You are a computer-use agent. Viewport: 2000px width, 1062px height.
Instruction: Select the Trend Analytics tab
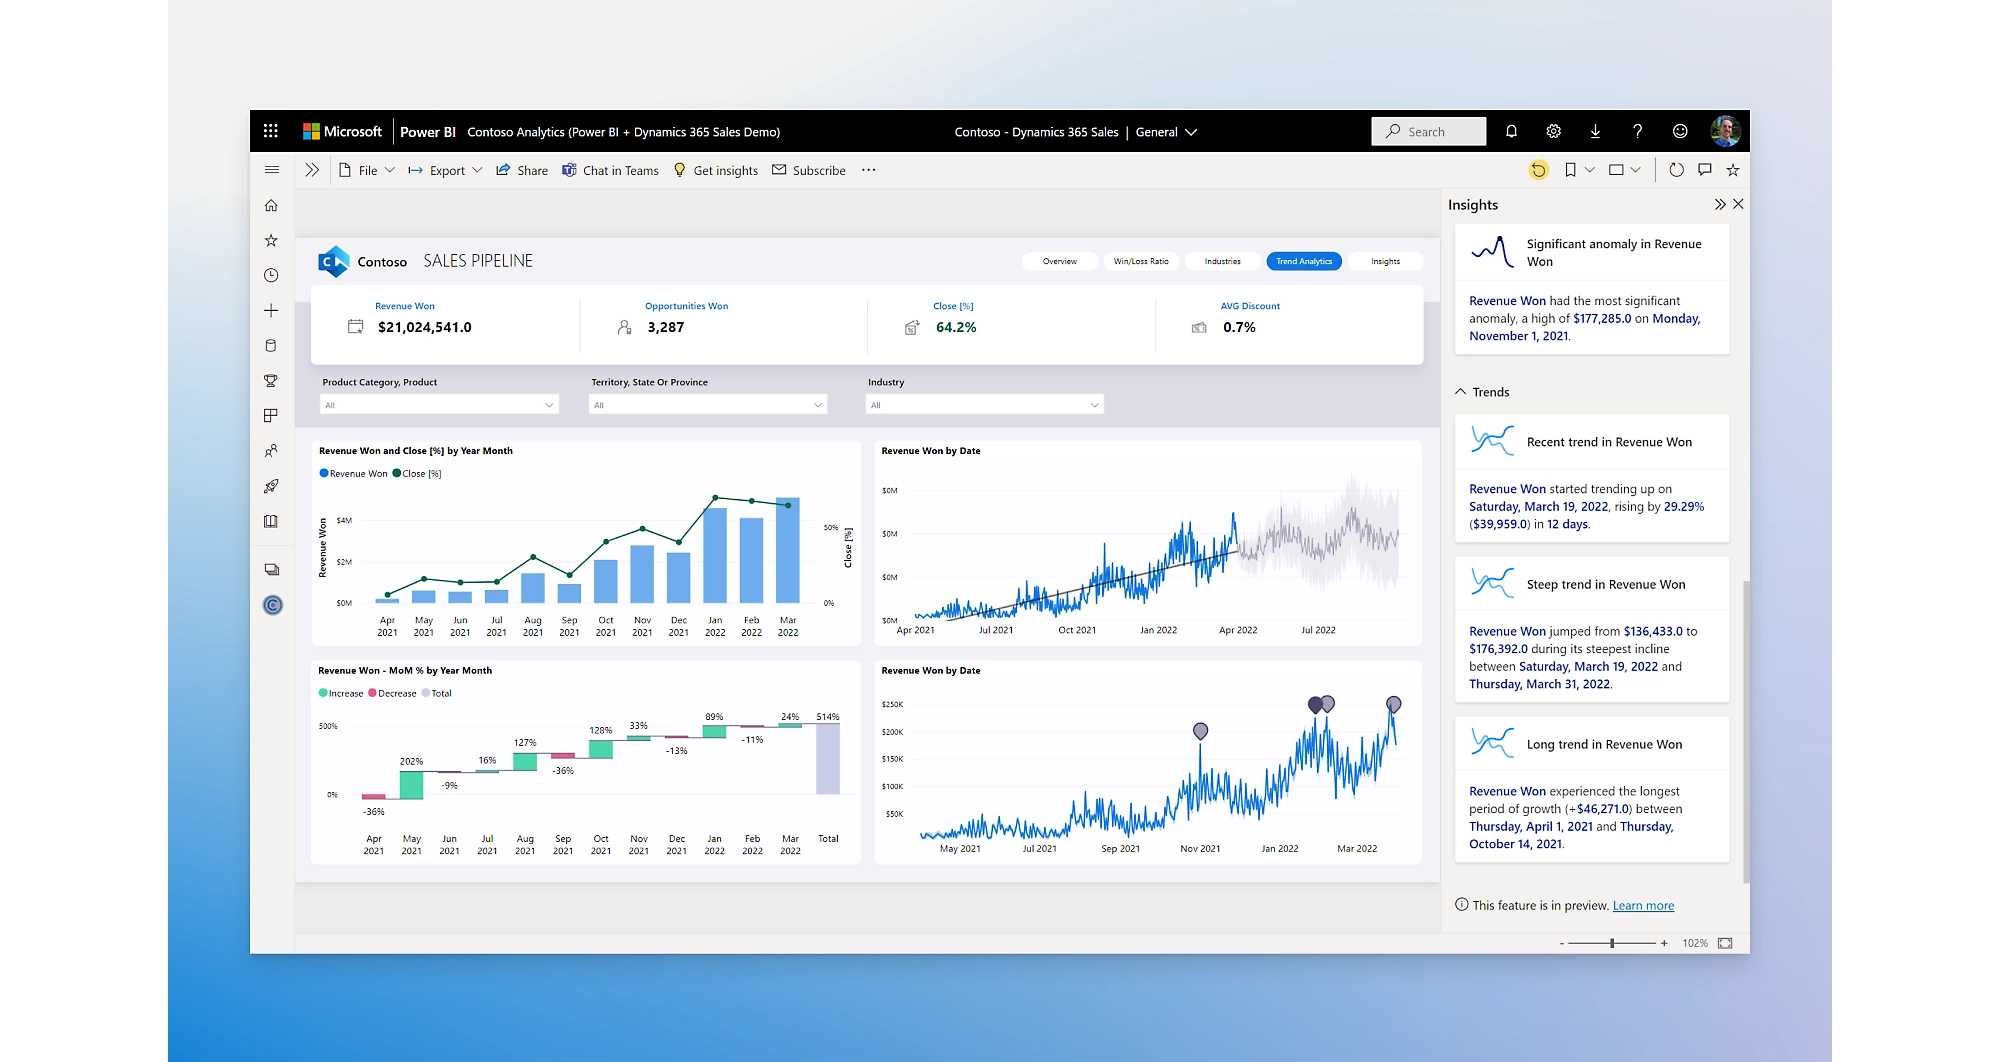pyautogui.click(x=1304, y=261)
